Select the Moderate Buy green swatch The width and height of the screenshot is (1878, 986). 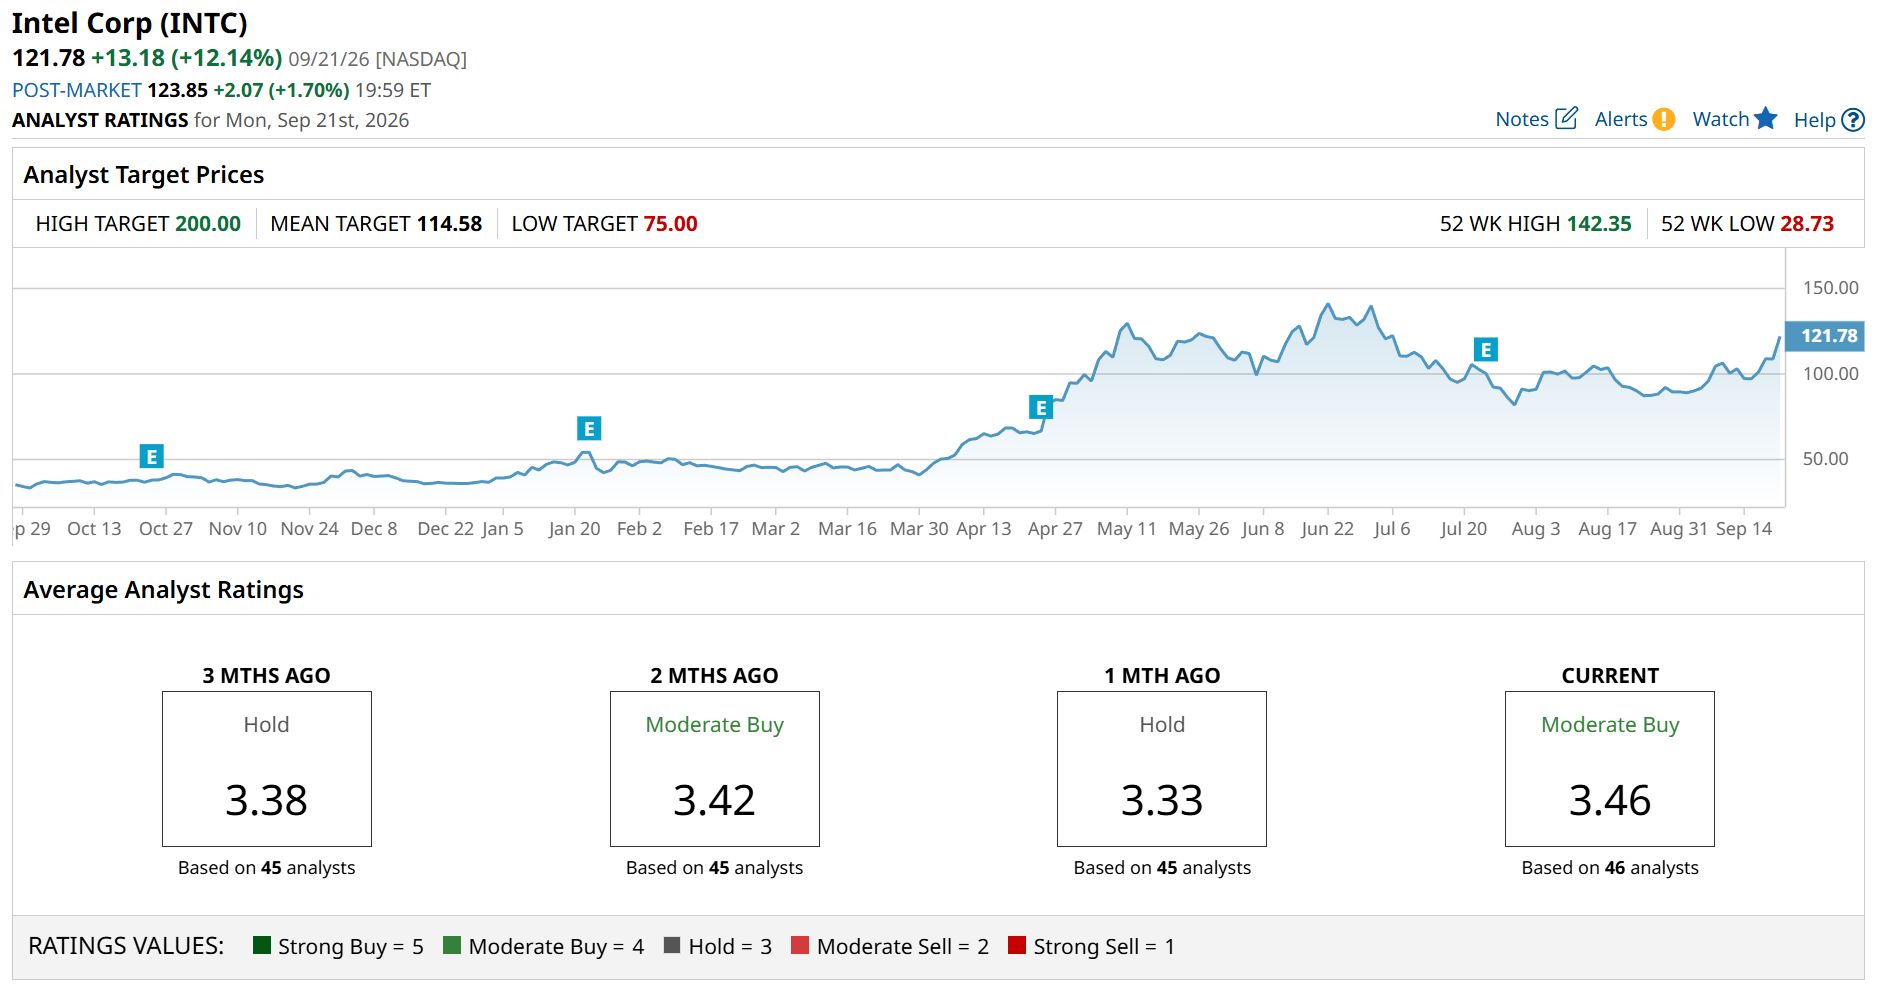point(452,945)
